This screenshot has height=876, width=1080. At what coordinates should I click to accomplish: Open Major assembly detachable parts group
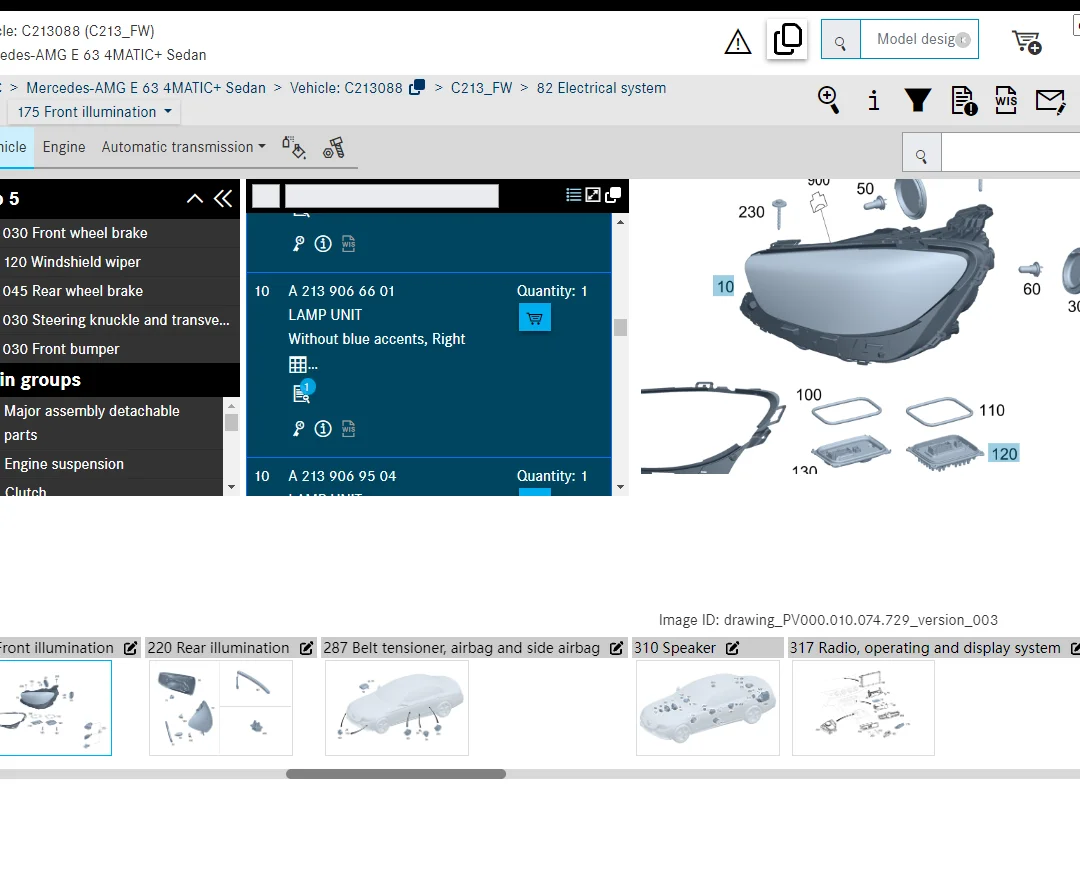click(x=111, y=423)
